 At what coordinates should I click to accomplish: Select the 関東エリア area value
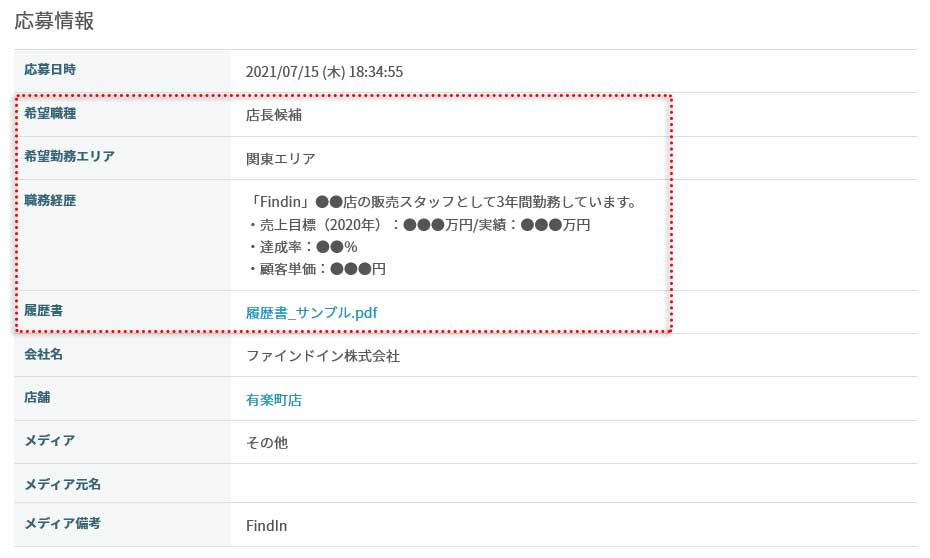280,159
